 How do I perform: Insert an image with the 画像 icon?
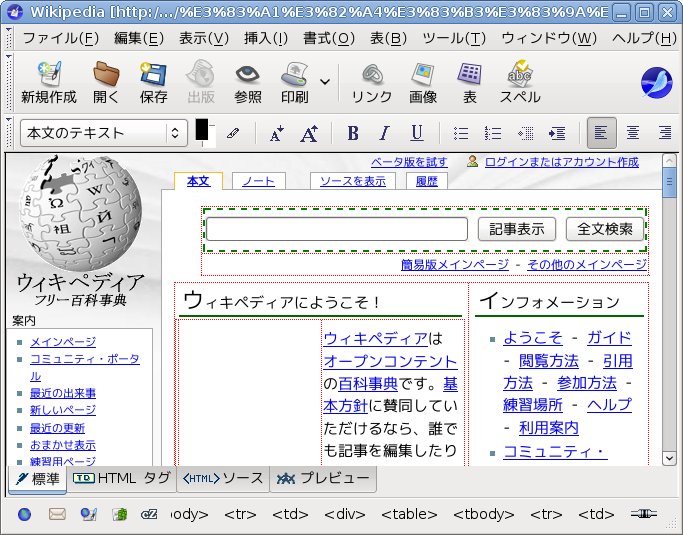pyautogui.click(x=423, y=82)
